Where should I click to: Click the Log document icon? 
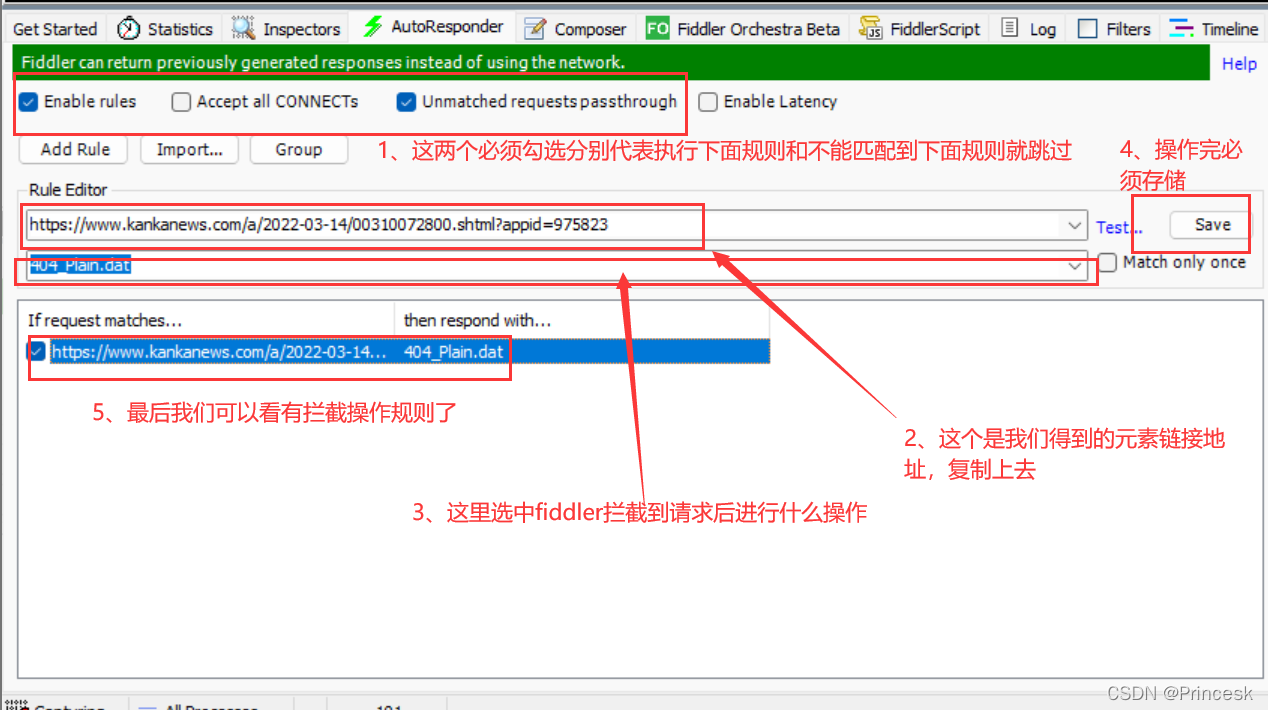(x=1011, y=28)
